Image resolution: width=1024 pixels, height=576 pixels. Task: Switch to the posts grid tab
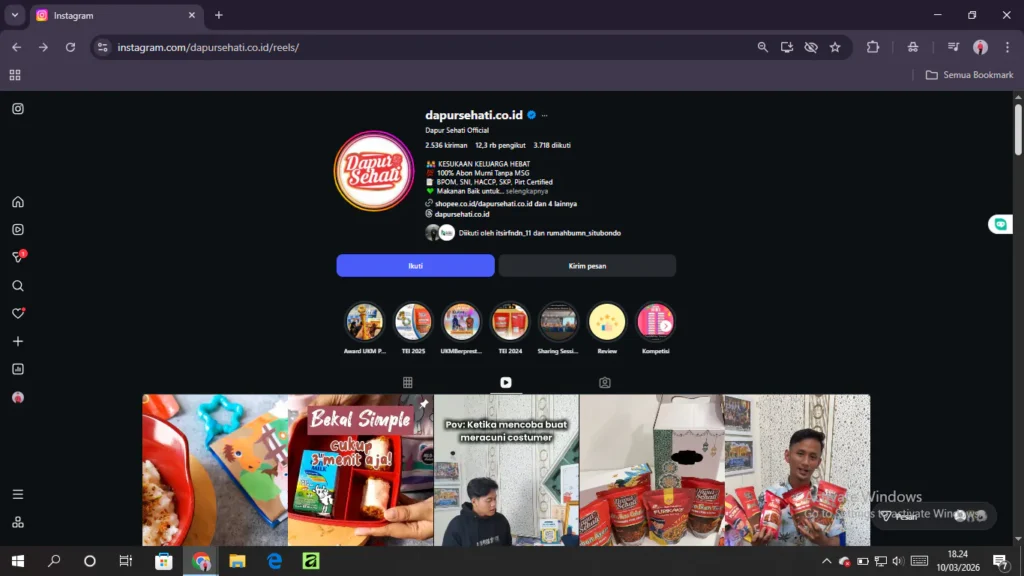point(408,382)
